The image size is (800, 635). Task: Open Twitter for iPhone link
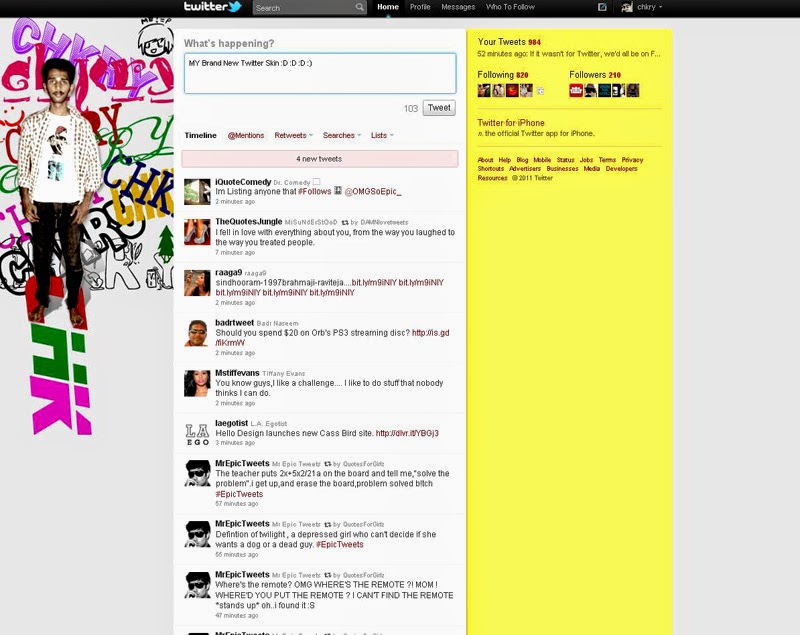[x=511, y=122]
